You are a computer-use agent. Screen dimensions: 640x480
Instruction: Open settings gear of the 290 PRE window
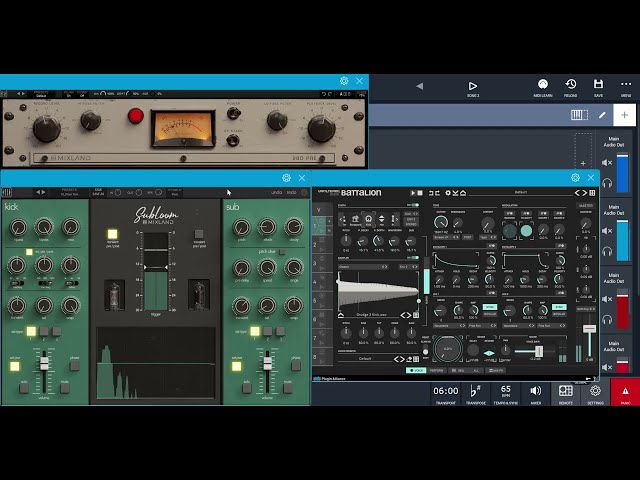click(x=344, y=81)
